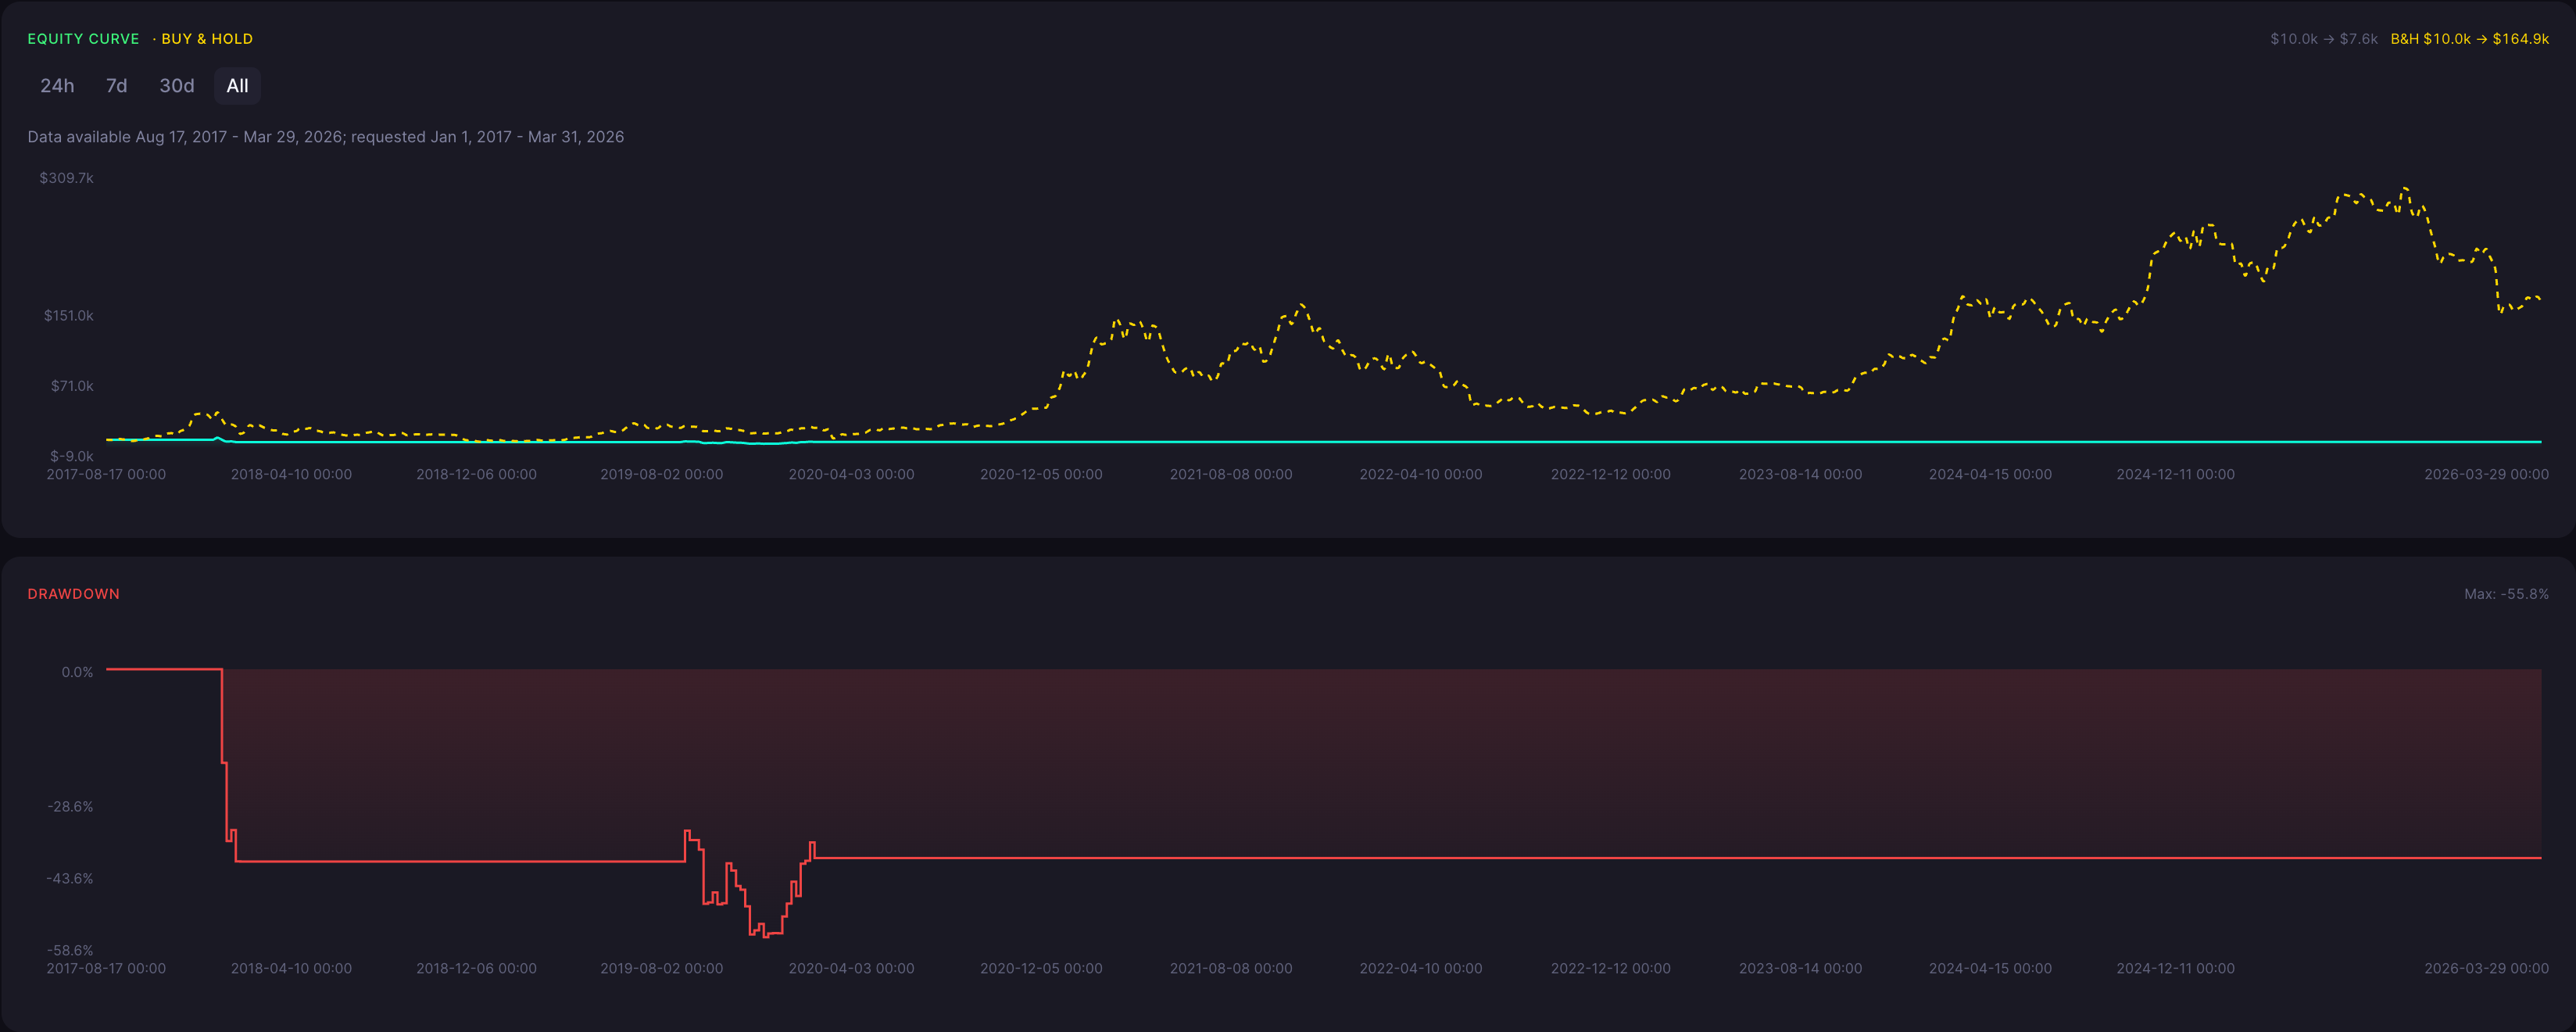Click the $309.7k equity axis label
2576x1032 pixels.
pos(66,178)
